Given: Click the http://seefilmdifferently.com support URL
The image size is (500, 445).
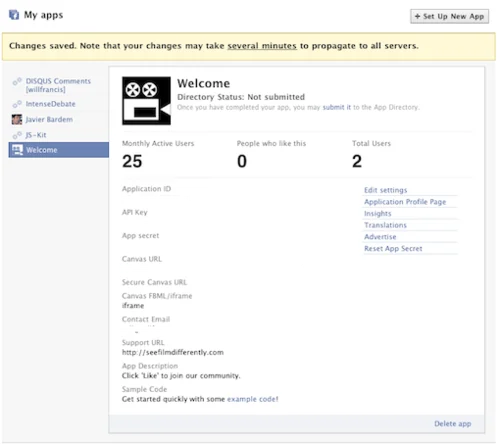Looking at the screenshot, I should pyautogui.click(x=173, y=352).
